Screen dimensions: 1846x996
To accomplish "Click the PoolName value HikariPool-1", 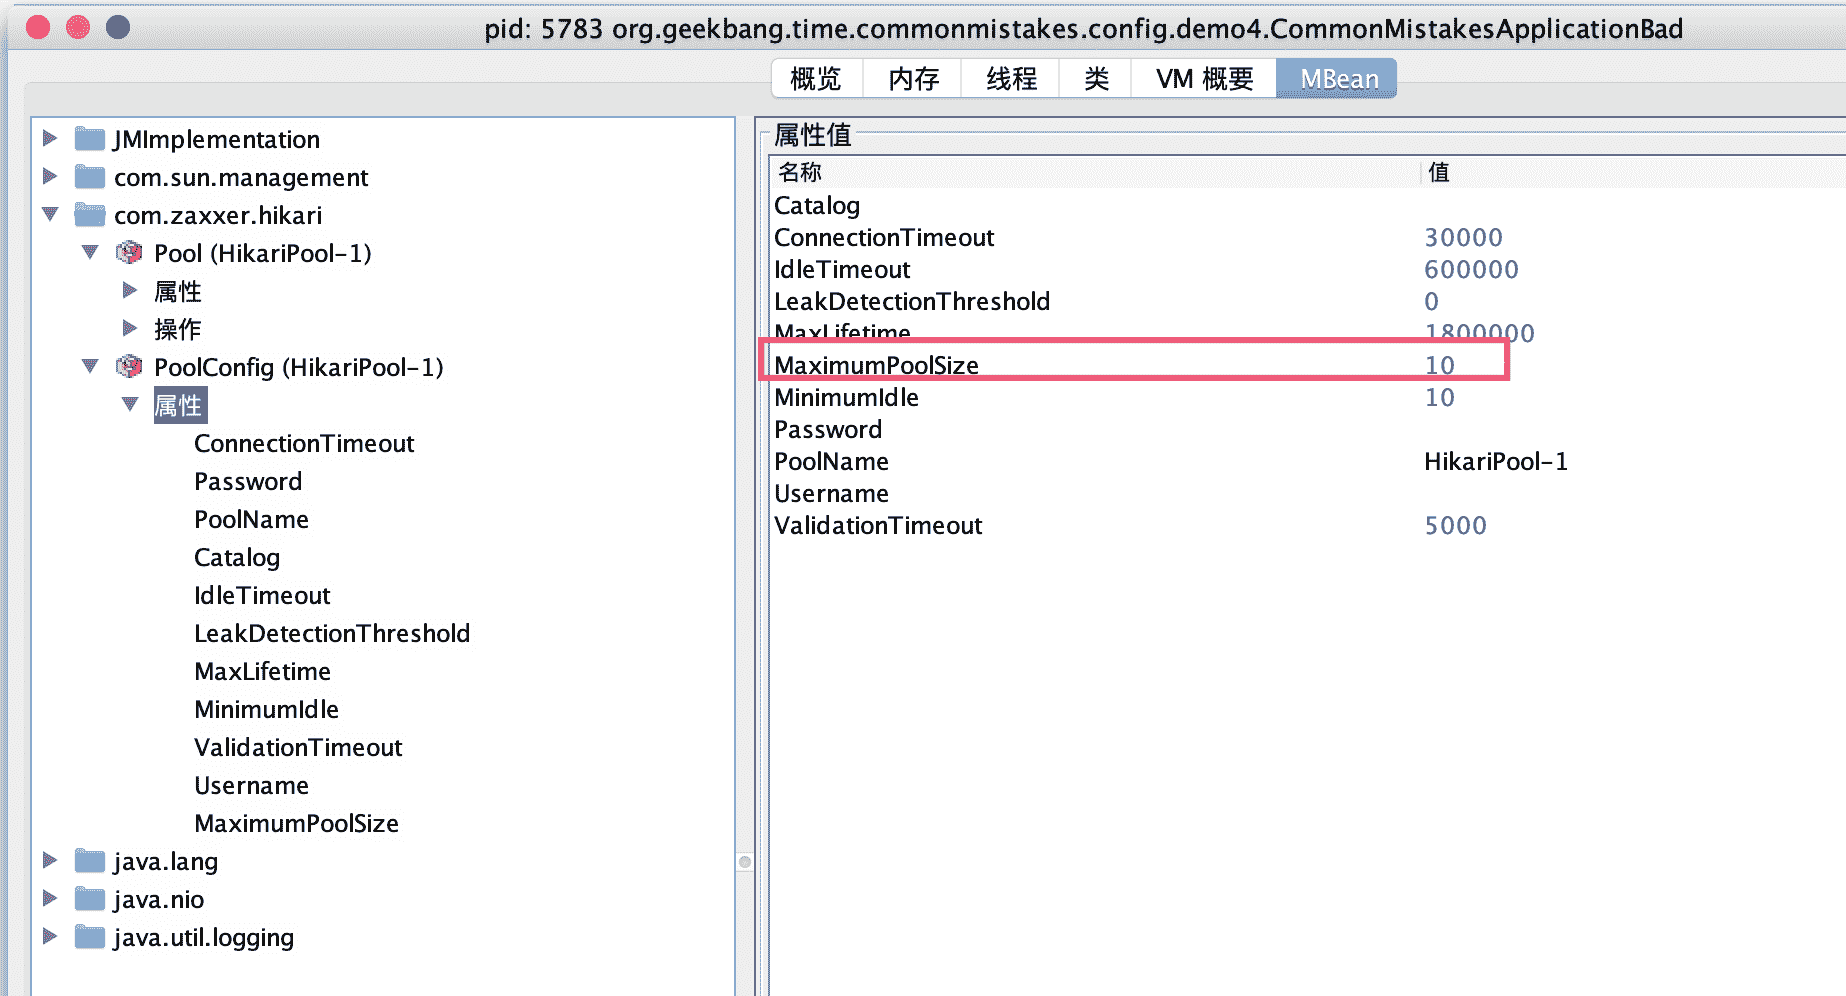I will (1496, 461).
